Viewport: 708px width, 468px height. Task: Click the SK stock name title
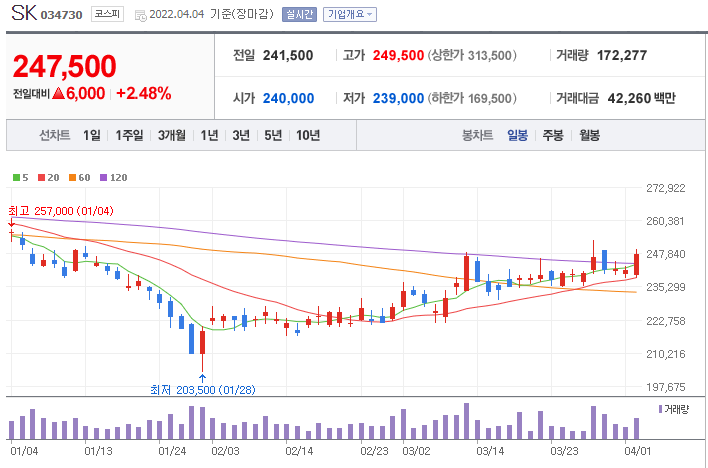click(x=24, y=13)
